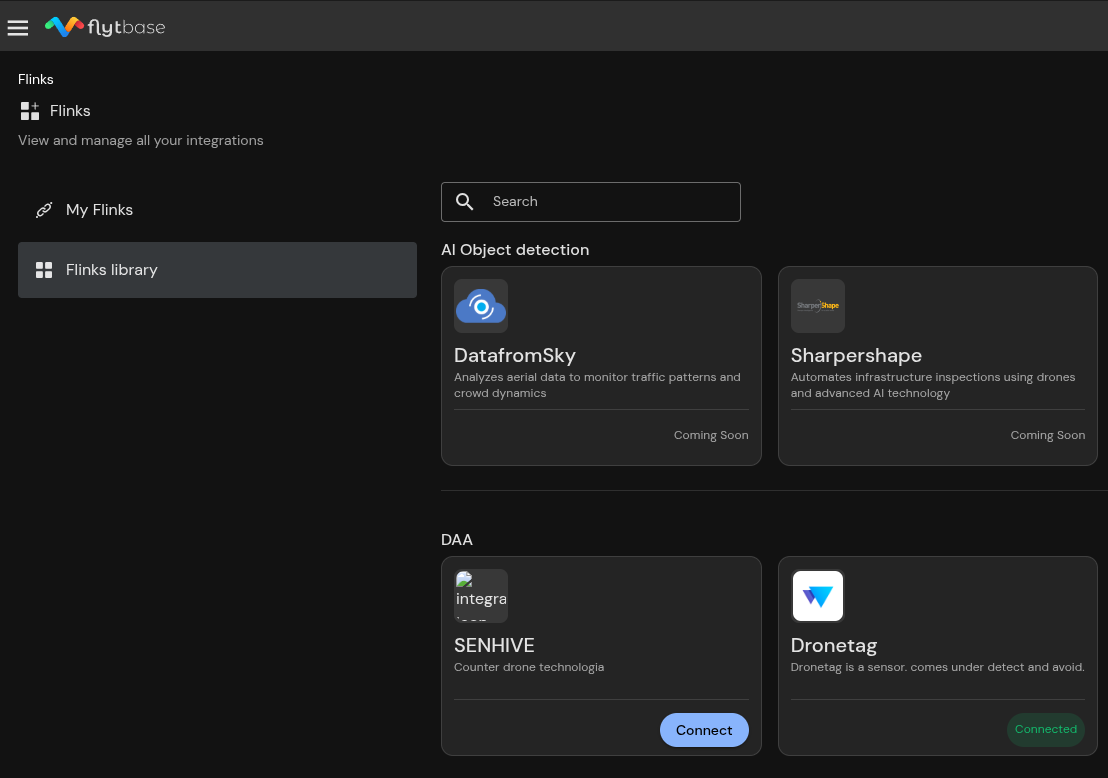
Task: Click the Flinks grid-plus icon in header
Action: click(30, 111)
